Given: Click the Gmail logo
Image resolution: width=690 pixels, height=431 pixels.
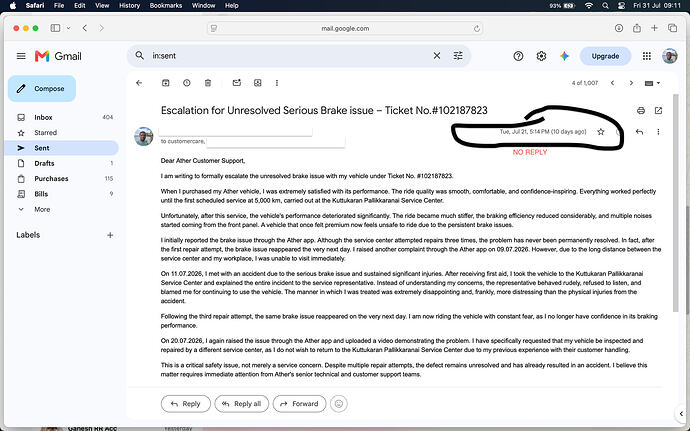Looking at the screenshot, I should tap(58, 56).
